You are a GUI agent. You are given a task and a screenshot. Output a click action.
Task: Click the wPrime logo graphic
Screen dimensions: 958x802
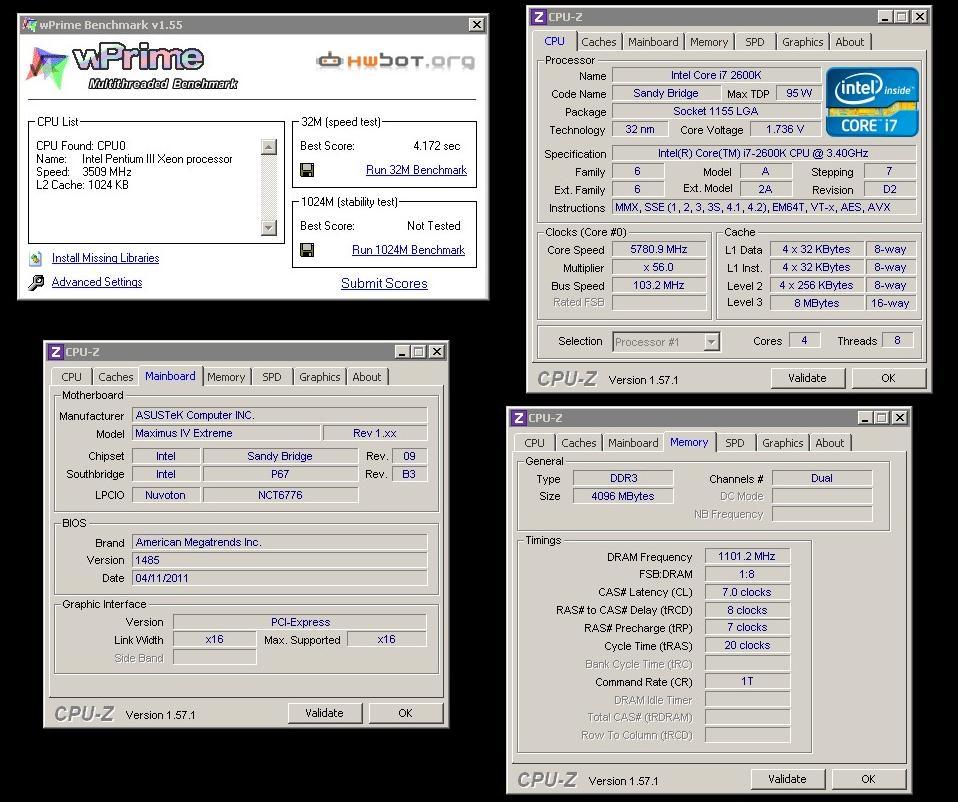point(131,67)
